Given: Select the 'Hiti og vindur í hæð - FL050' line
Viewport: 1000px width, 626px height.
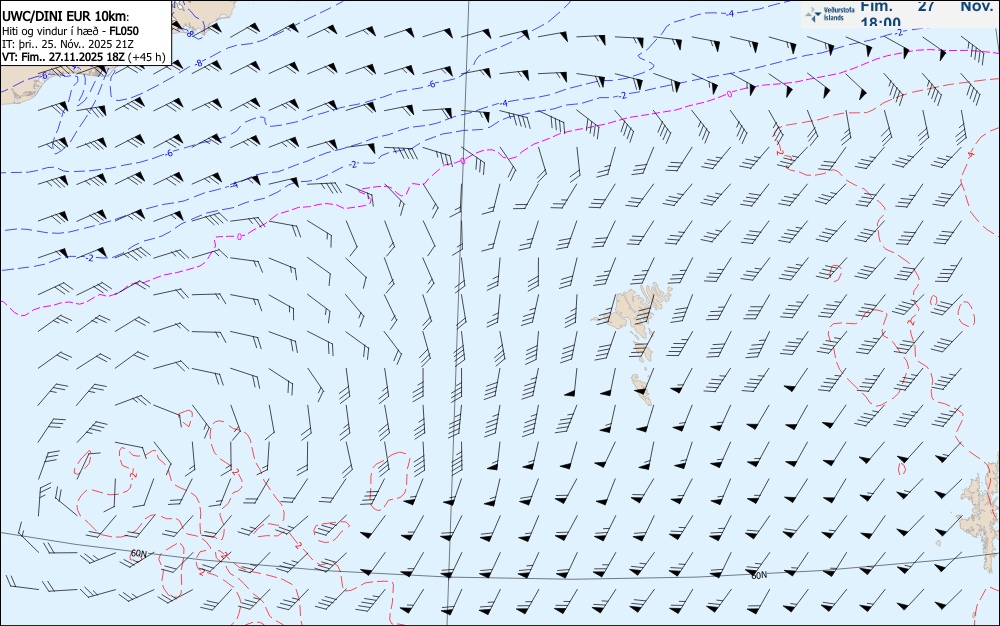Looking at the screenshot, I should [x=70, y=31].
